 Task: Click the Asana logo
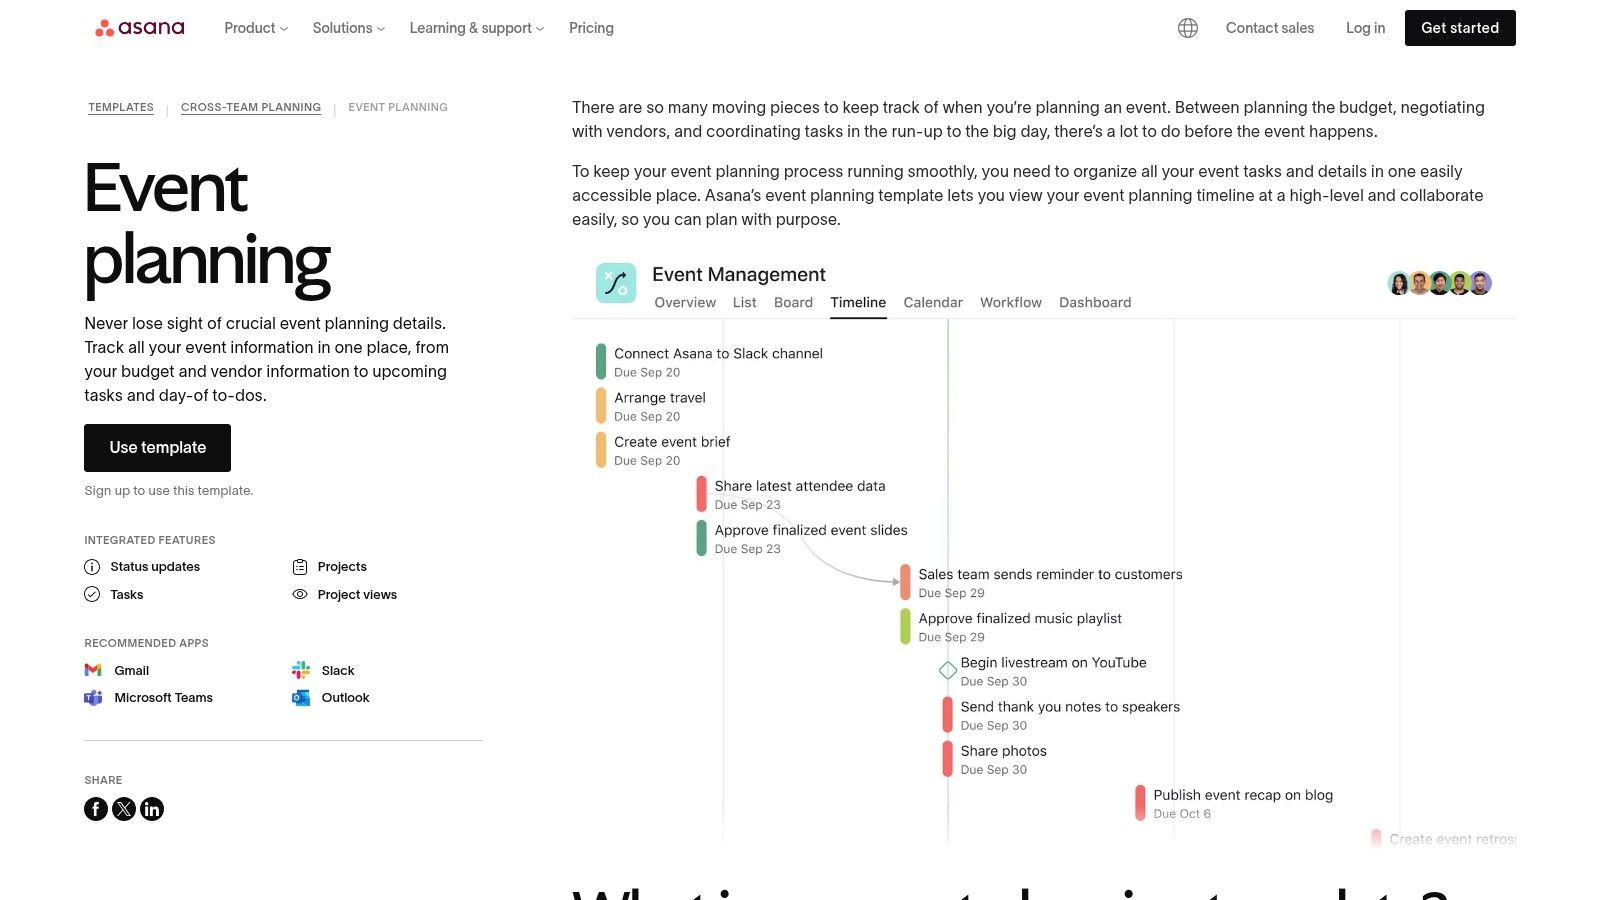pos(139,27)
